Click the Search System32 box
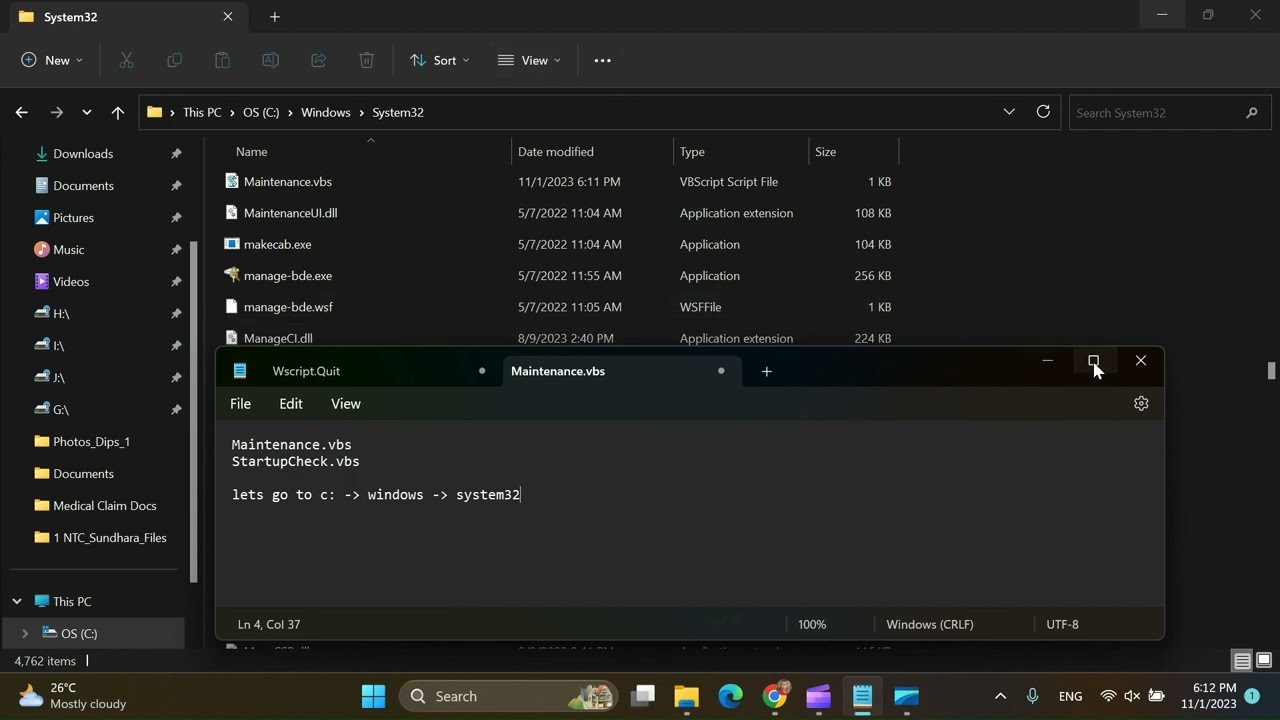 [x=1168, y=112]
